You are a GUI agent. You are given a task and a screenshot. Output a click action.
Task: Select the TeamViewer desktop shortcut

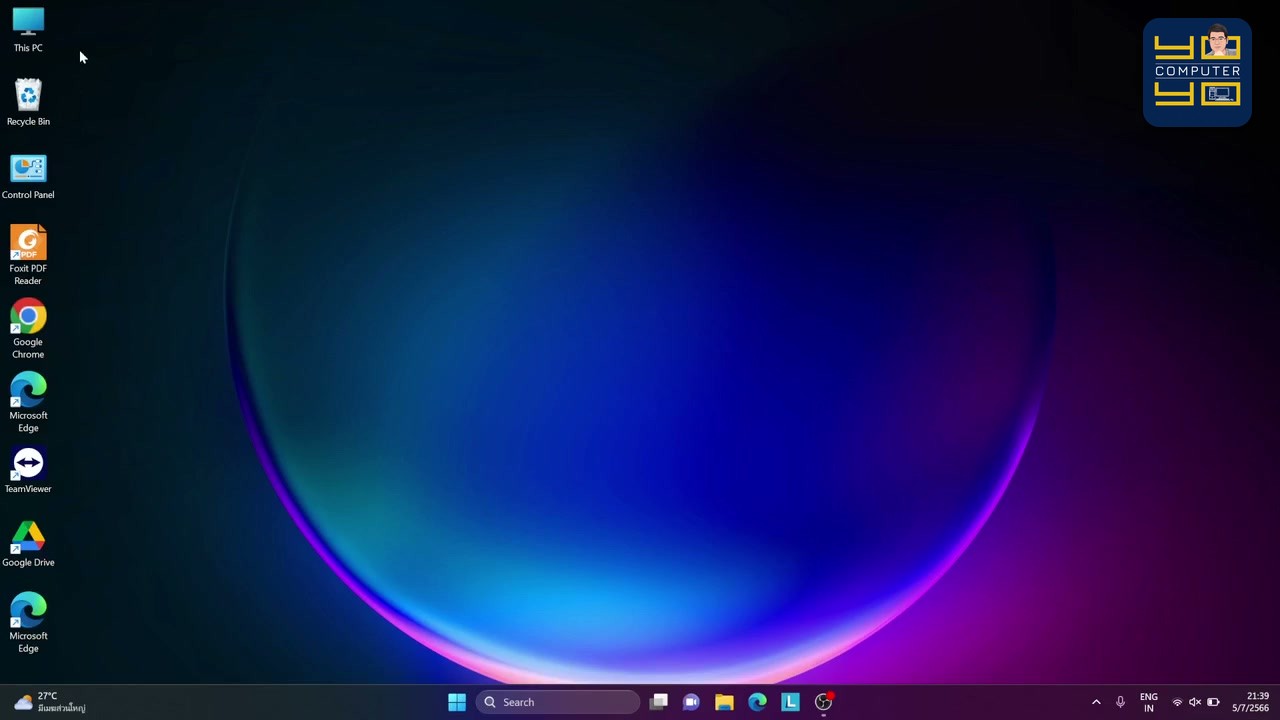tap(28, 470)
